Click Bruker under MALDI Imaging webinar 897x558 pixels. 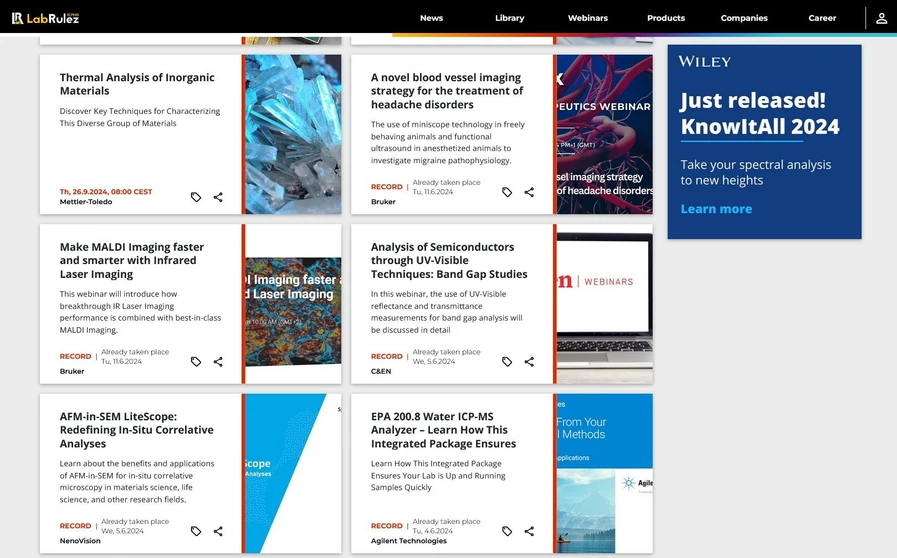[x=72, y=371]
